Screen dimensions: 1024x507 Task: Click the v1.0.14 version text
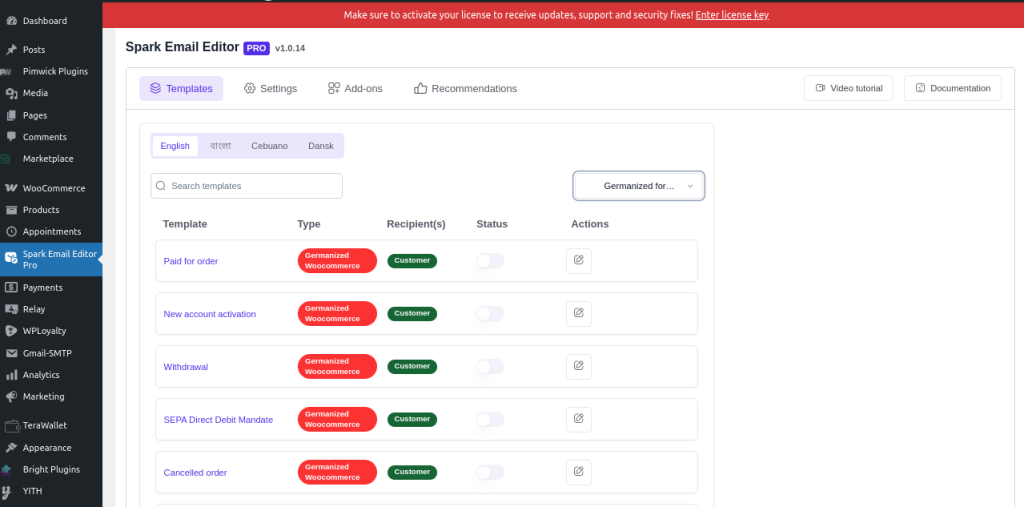[x=290, y=48]
